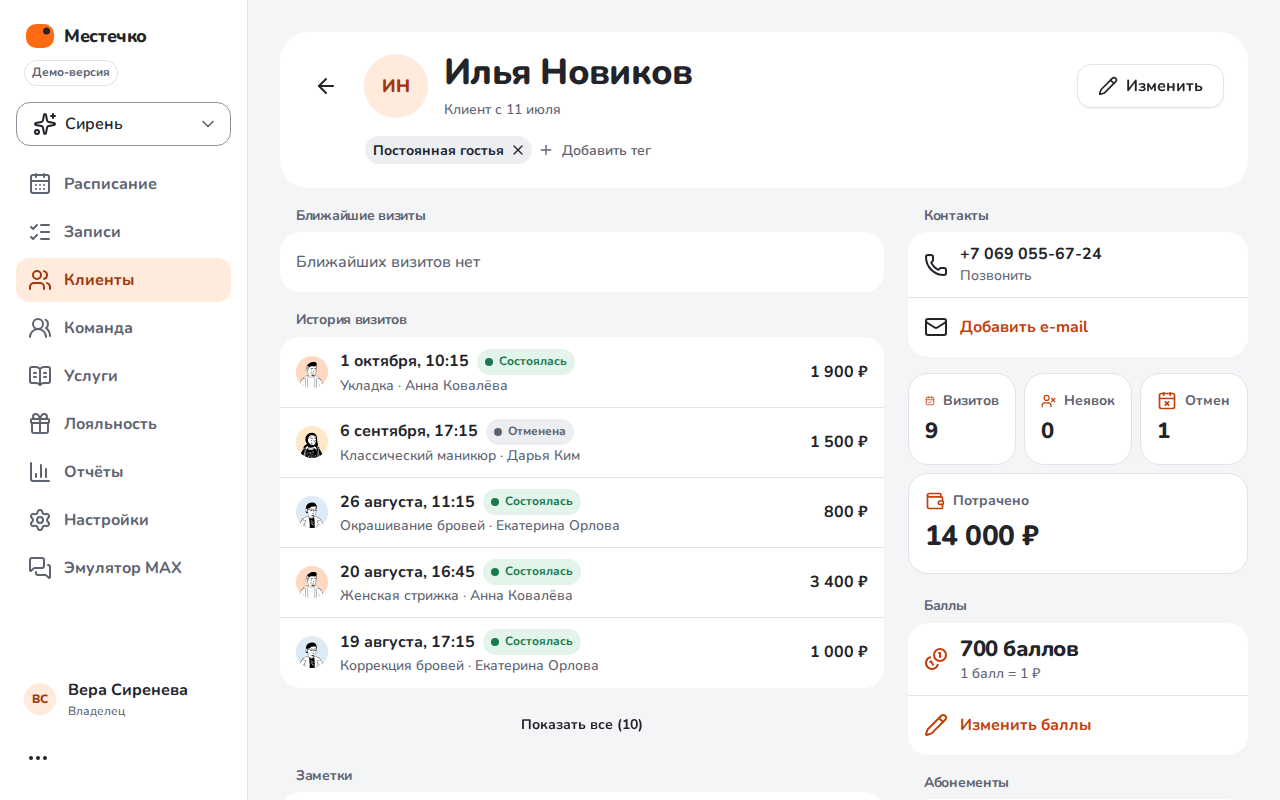Open the three-dots menu at bottom left
Viewport: 1280px width, 800px height.
38,758
